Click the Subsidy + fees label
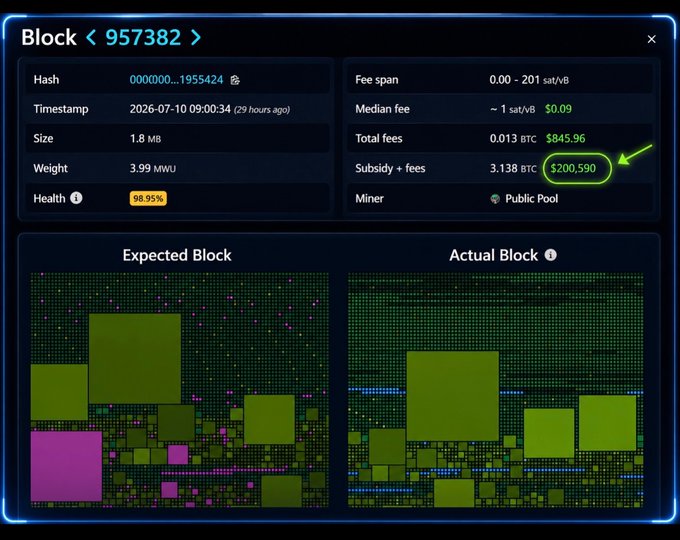 pos(390,168)
